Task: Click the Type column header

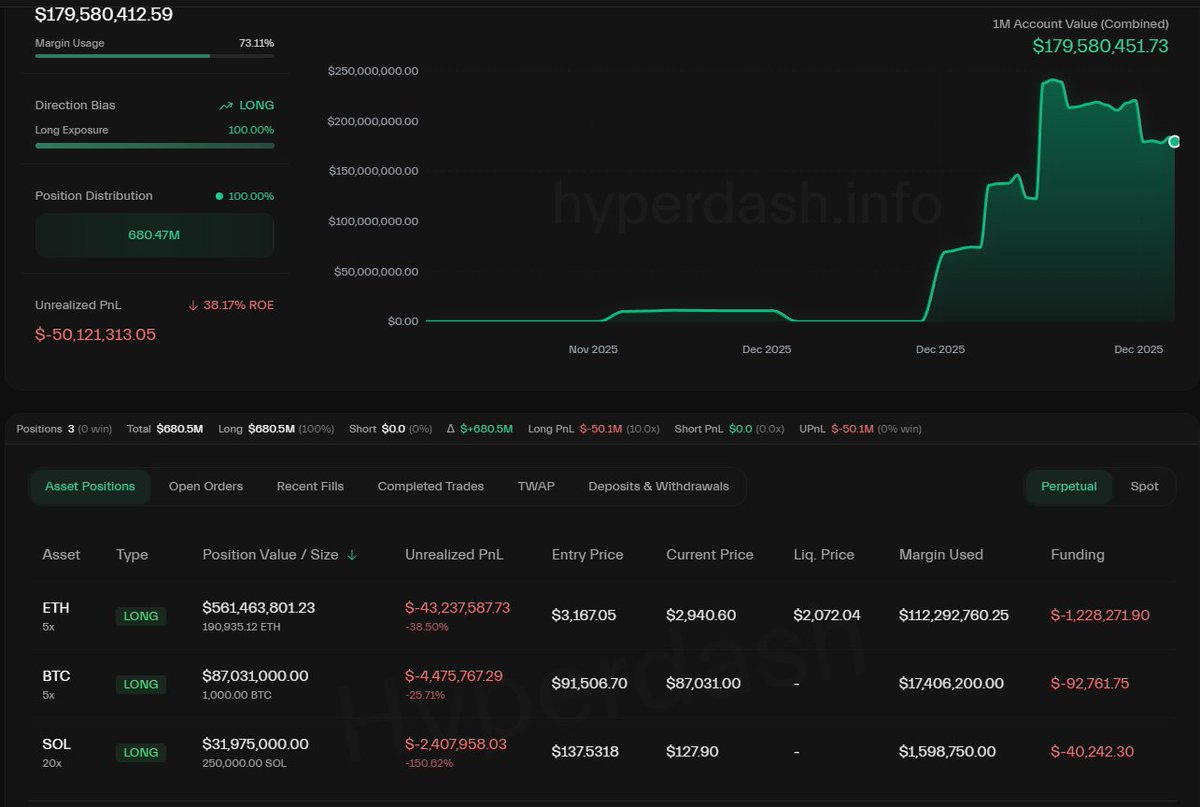Action: click(132, 554)
